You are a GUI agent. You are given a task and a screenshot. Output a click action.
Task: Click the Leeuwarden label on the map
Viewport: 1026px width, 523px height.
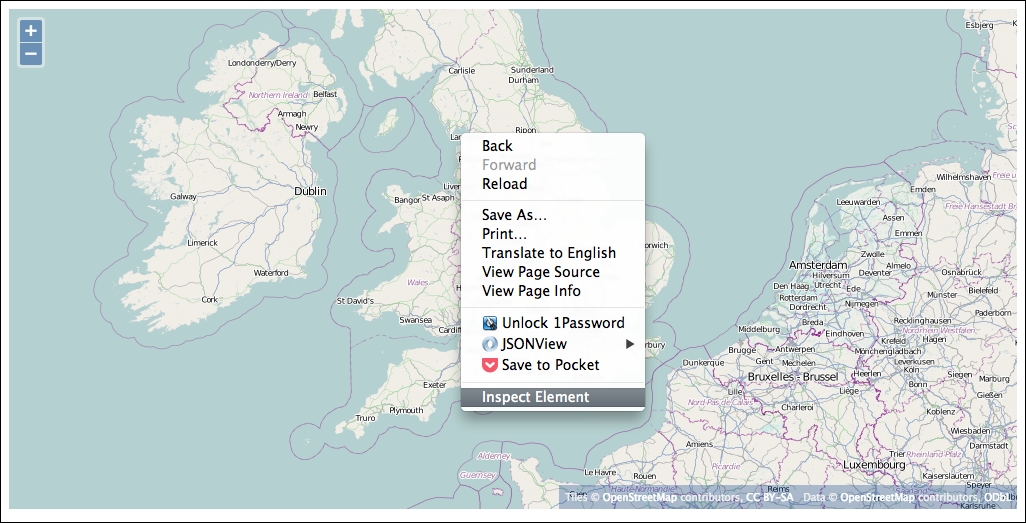click(x=858, y=203)
